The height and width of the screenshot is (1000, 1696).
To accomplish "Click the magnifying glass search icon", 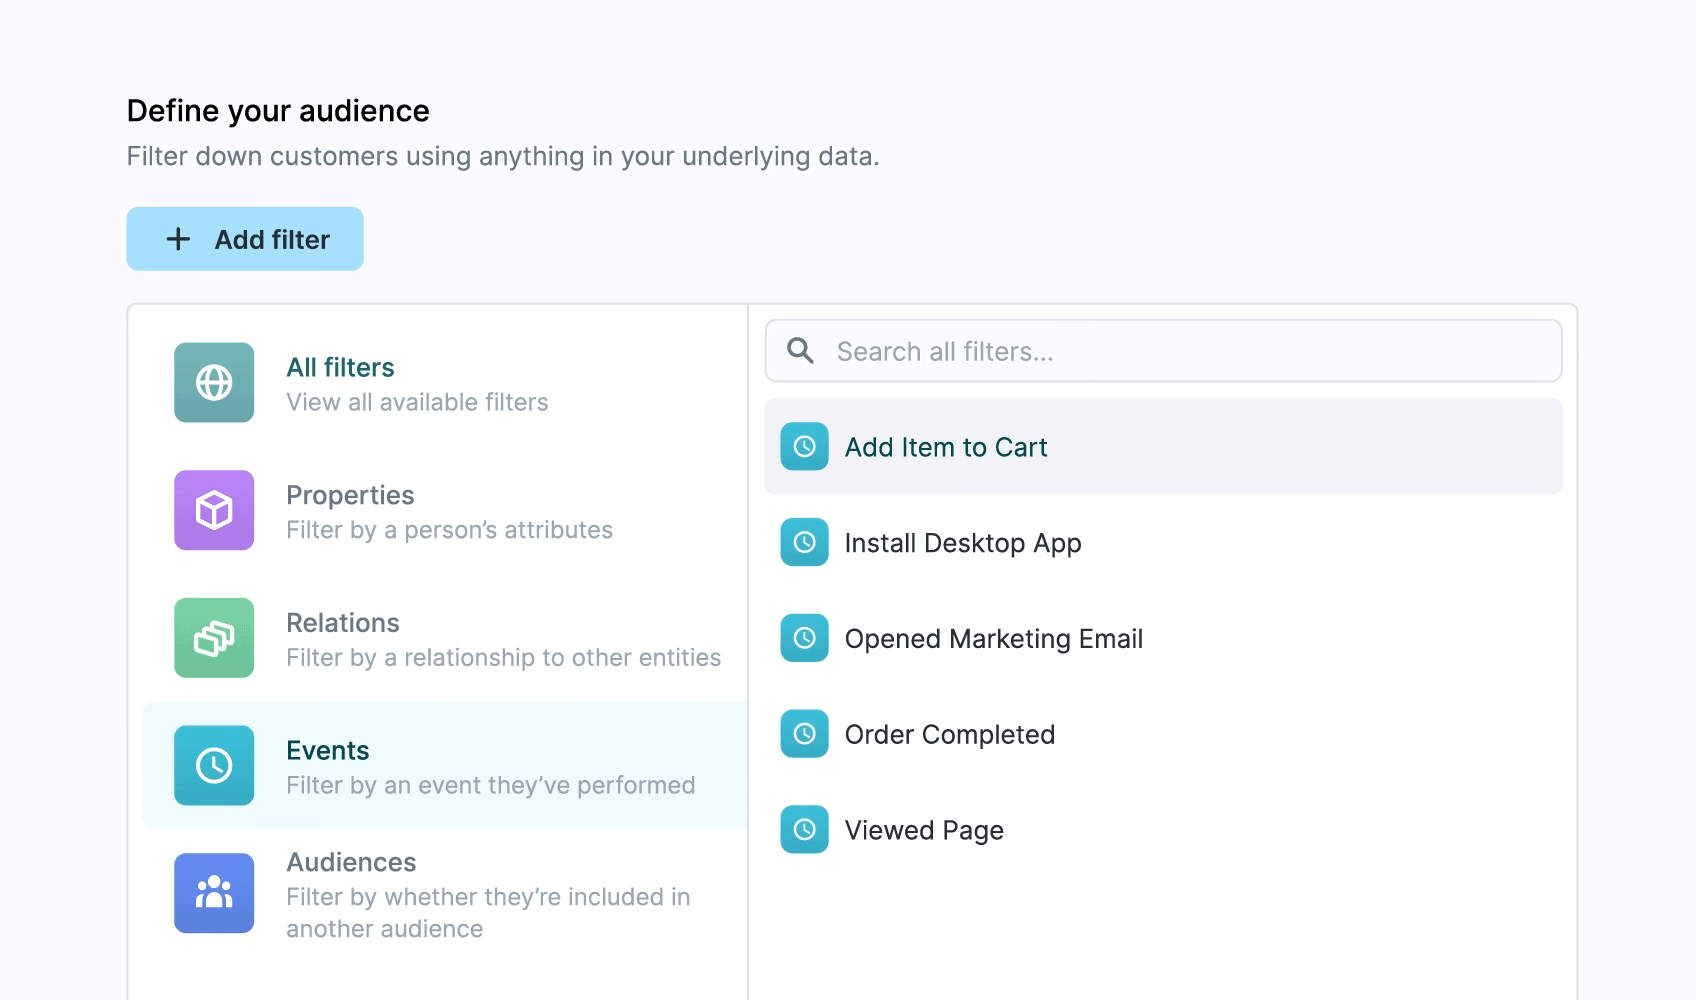I will tap(800, 351).
